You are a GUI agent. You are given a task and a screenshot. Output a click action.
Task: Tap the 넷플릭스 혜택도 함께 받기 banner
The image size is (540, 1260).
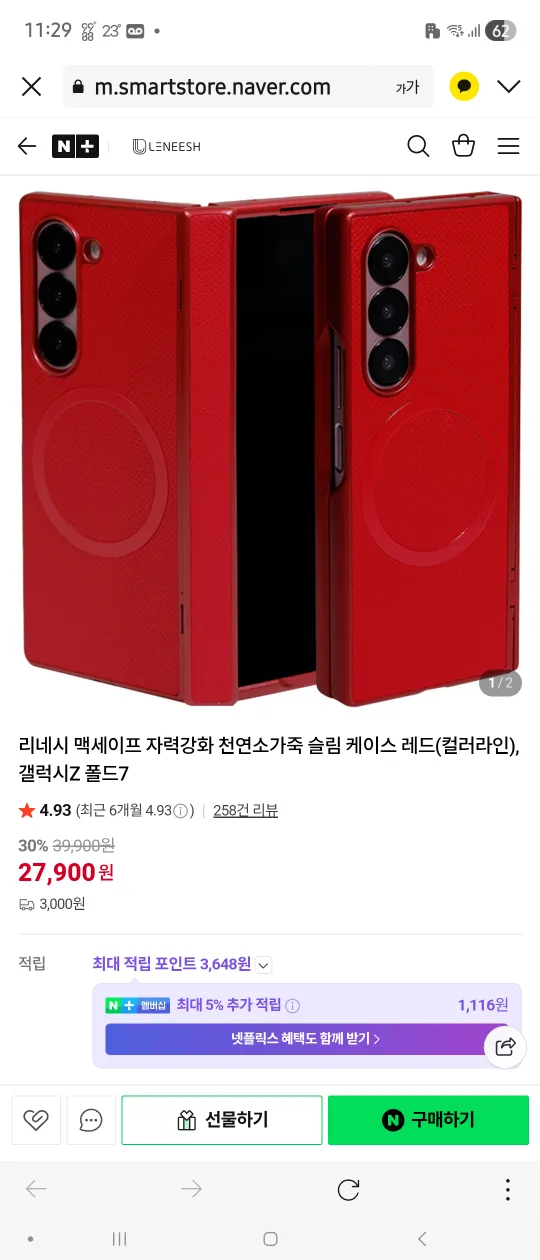point(305,1038)
